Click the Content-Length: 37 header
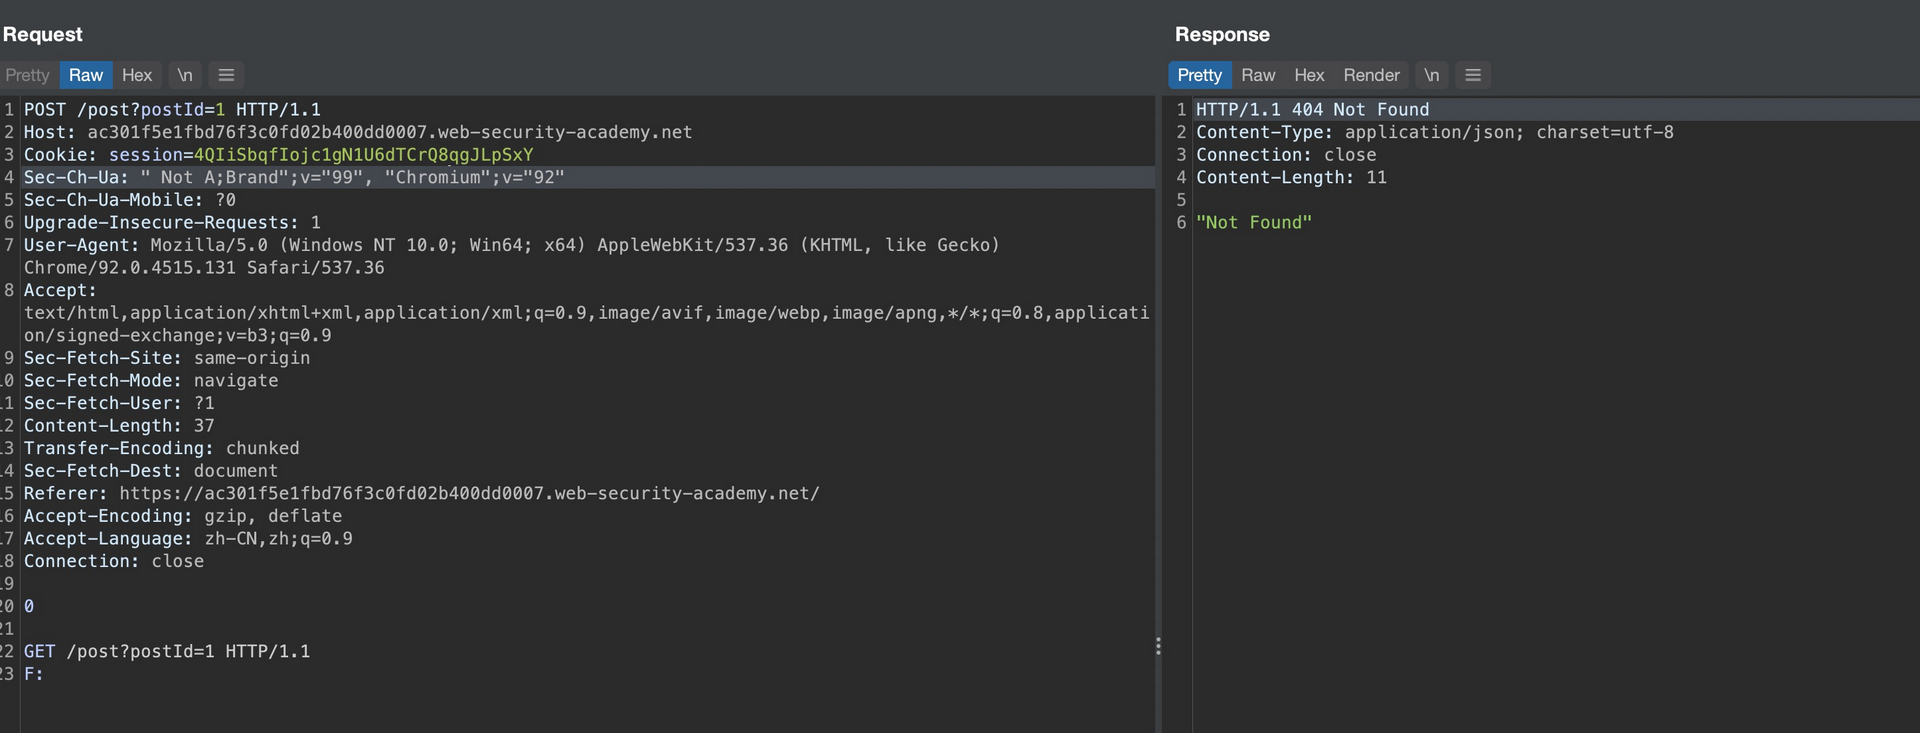The height and width of the screenshot is (733, 1920). 119,426
